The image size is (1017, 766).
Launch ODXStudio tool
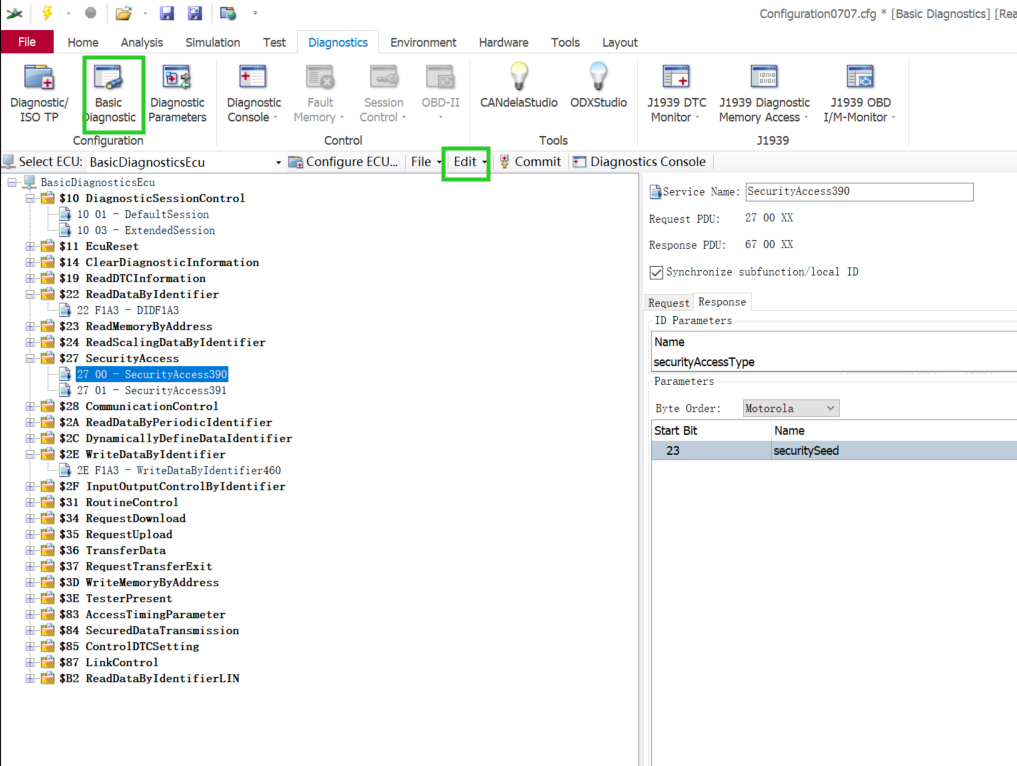(598, 87)
